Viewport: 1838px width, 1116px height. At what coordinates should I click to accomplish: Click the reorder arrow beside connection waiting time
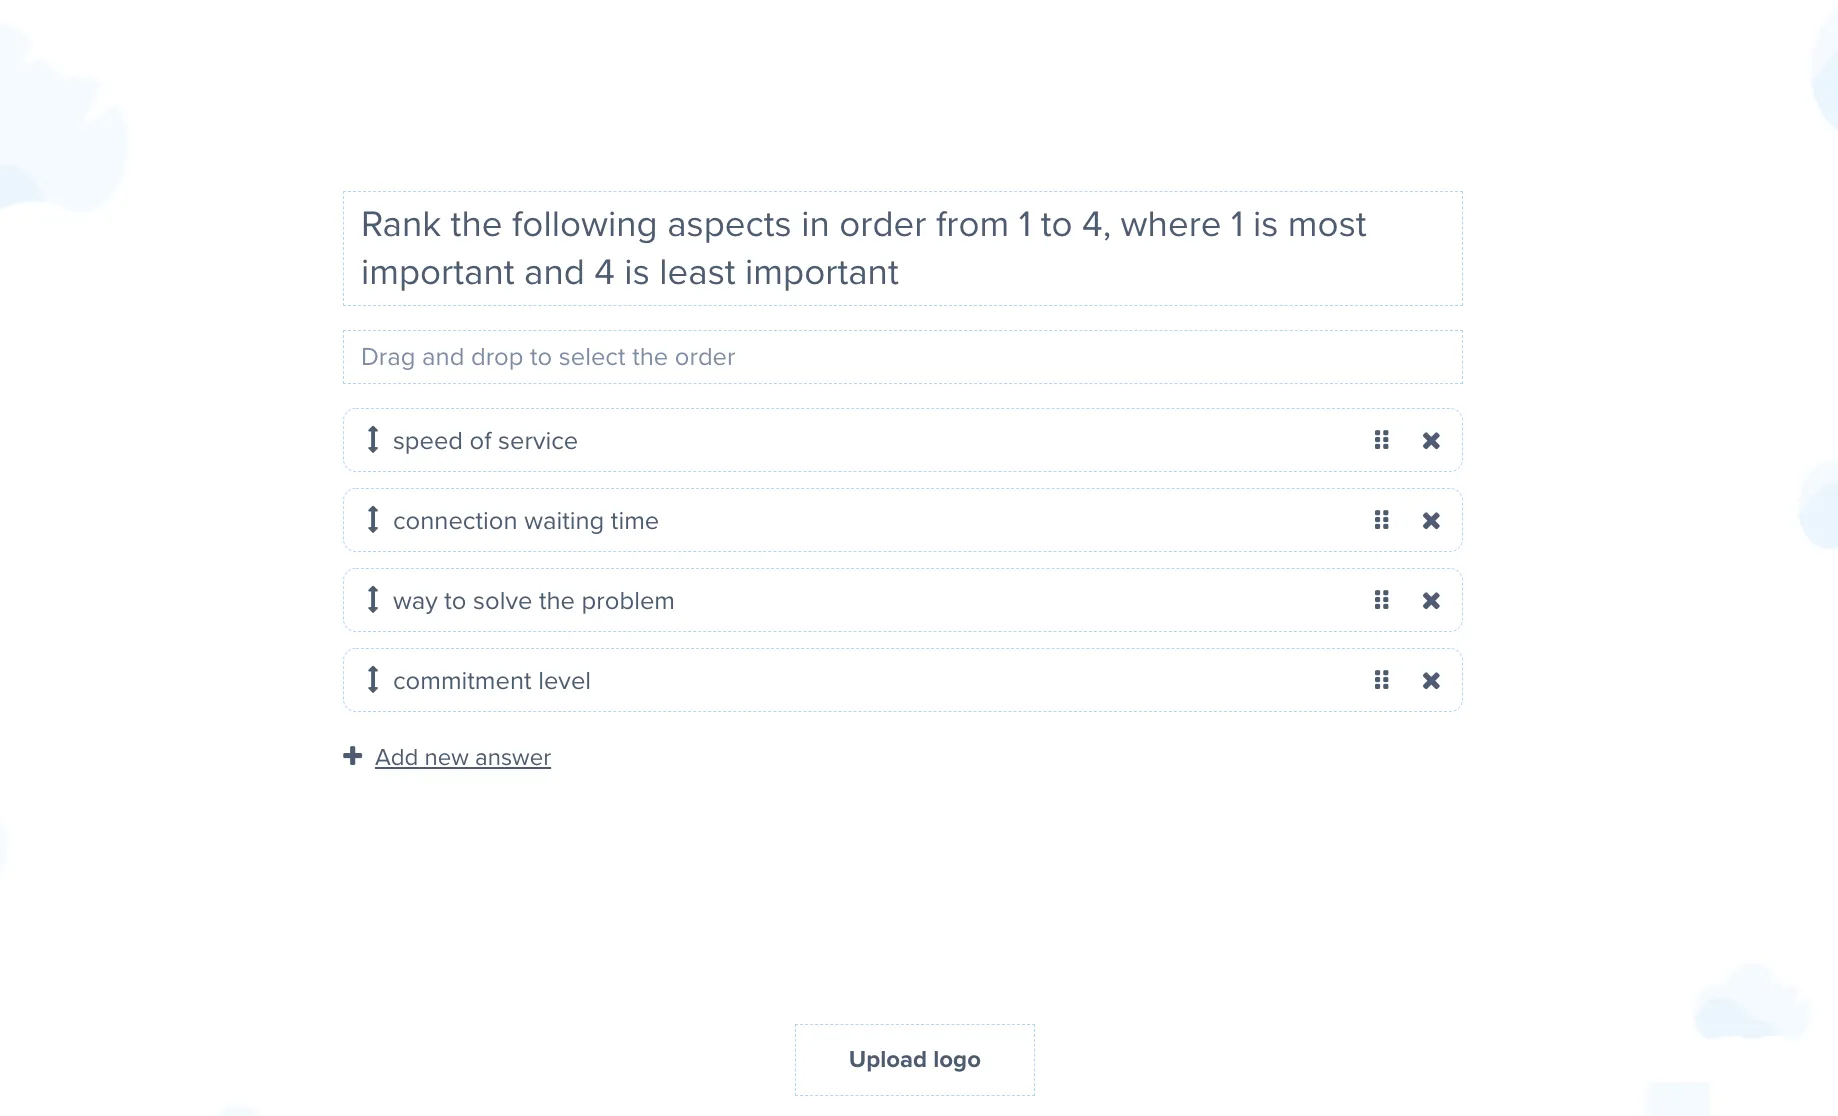click(372, 520)
